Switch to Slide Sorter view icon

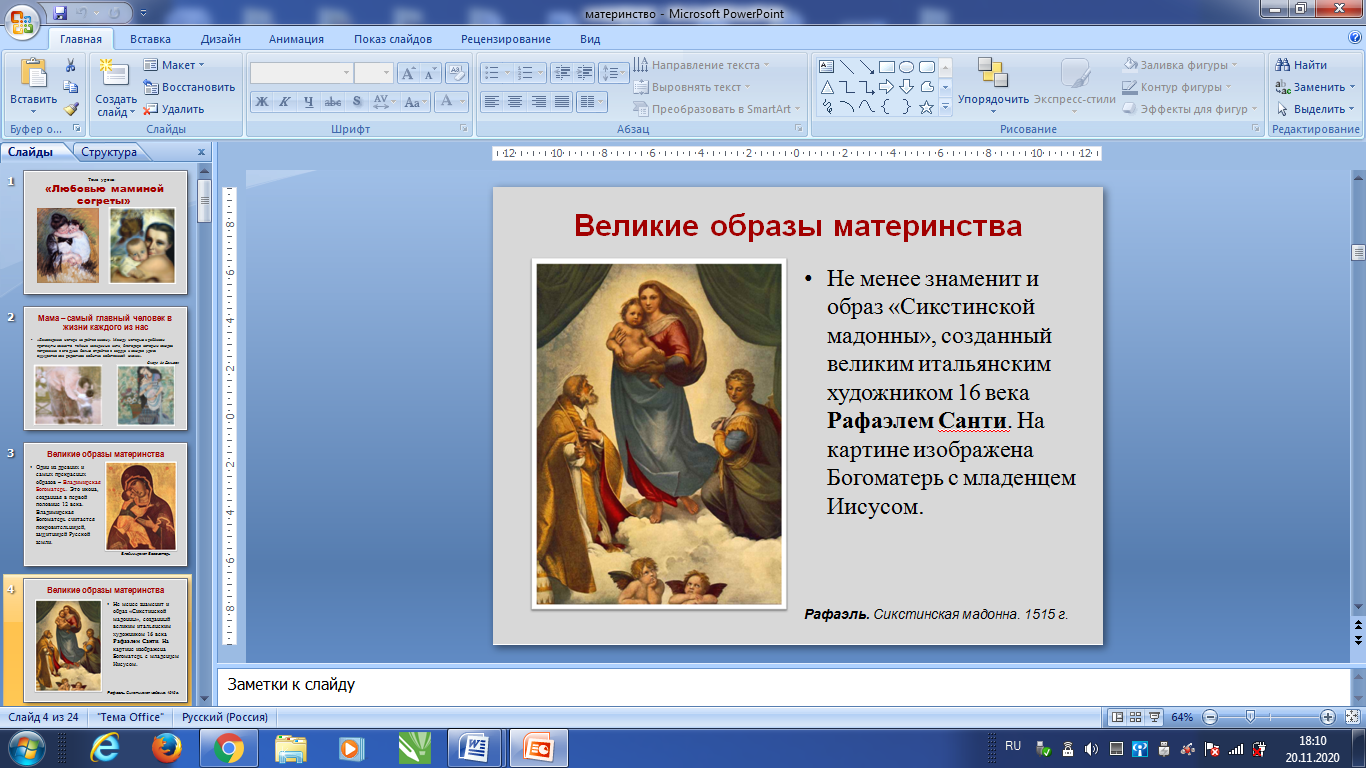tap(1136, 717)
